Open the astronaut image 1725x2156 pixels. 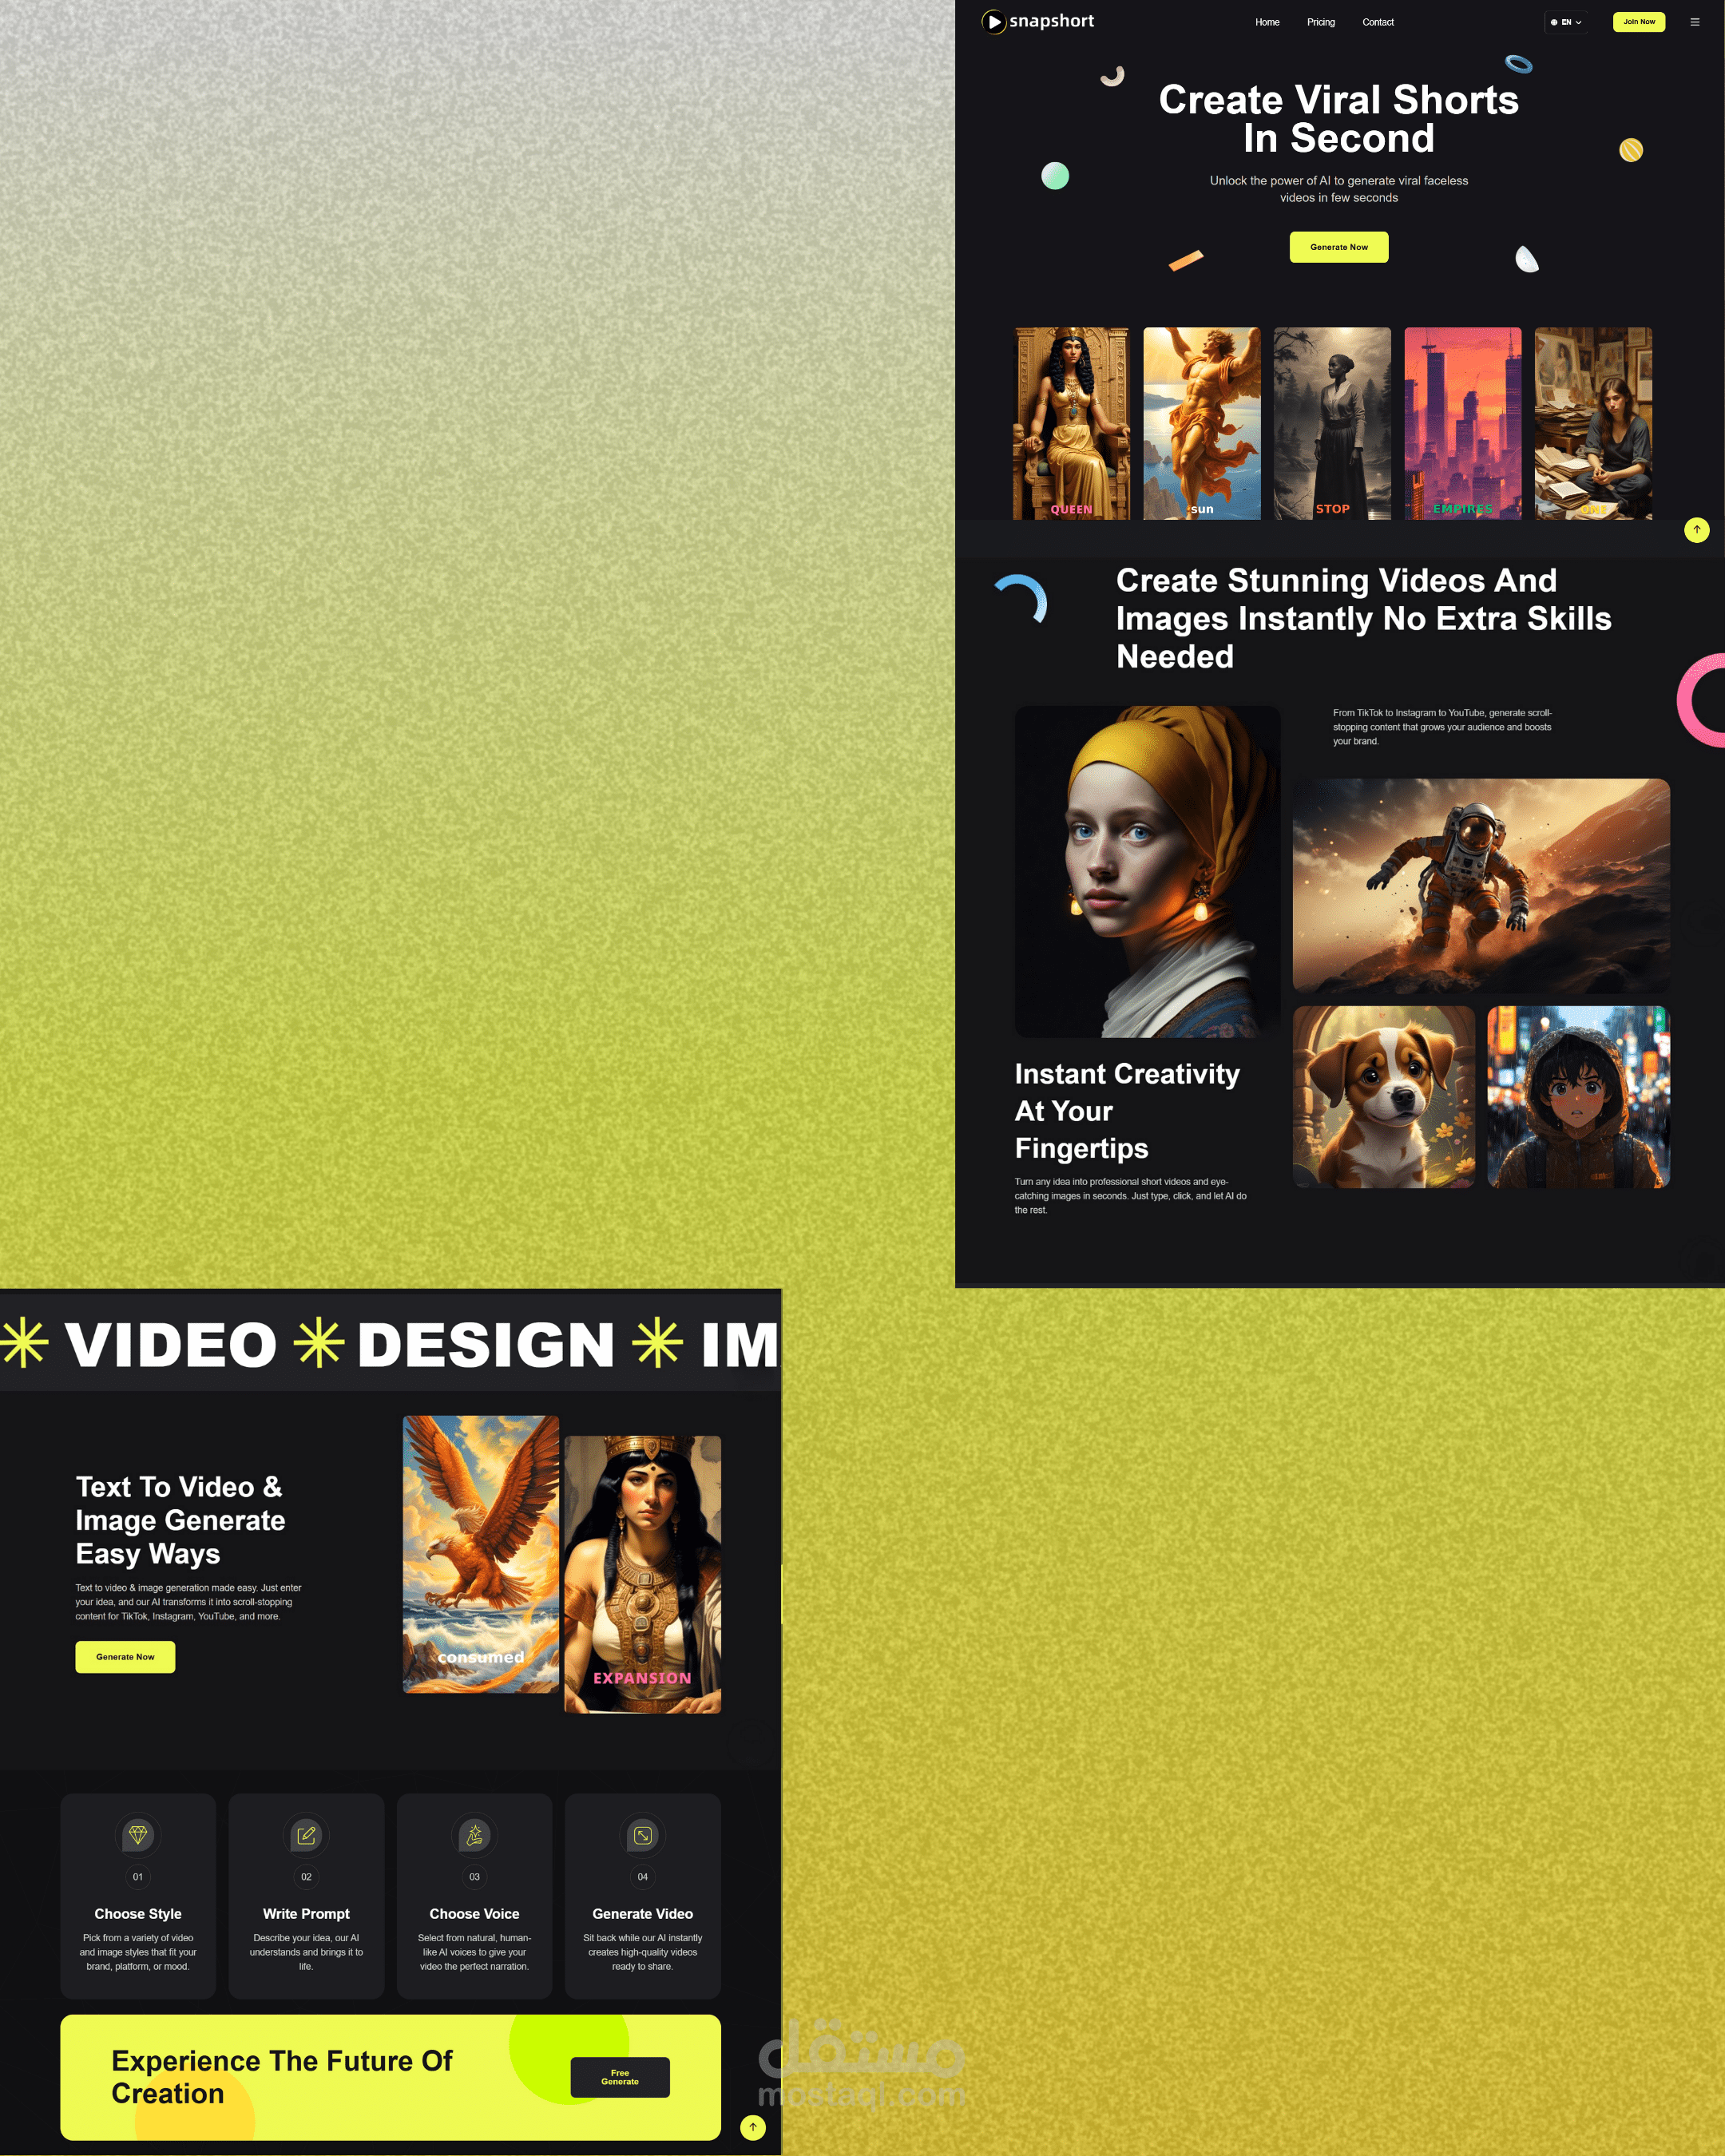tap(1480, 885)
